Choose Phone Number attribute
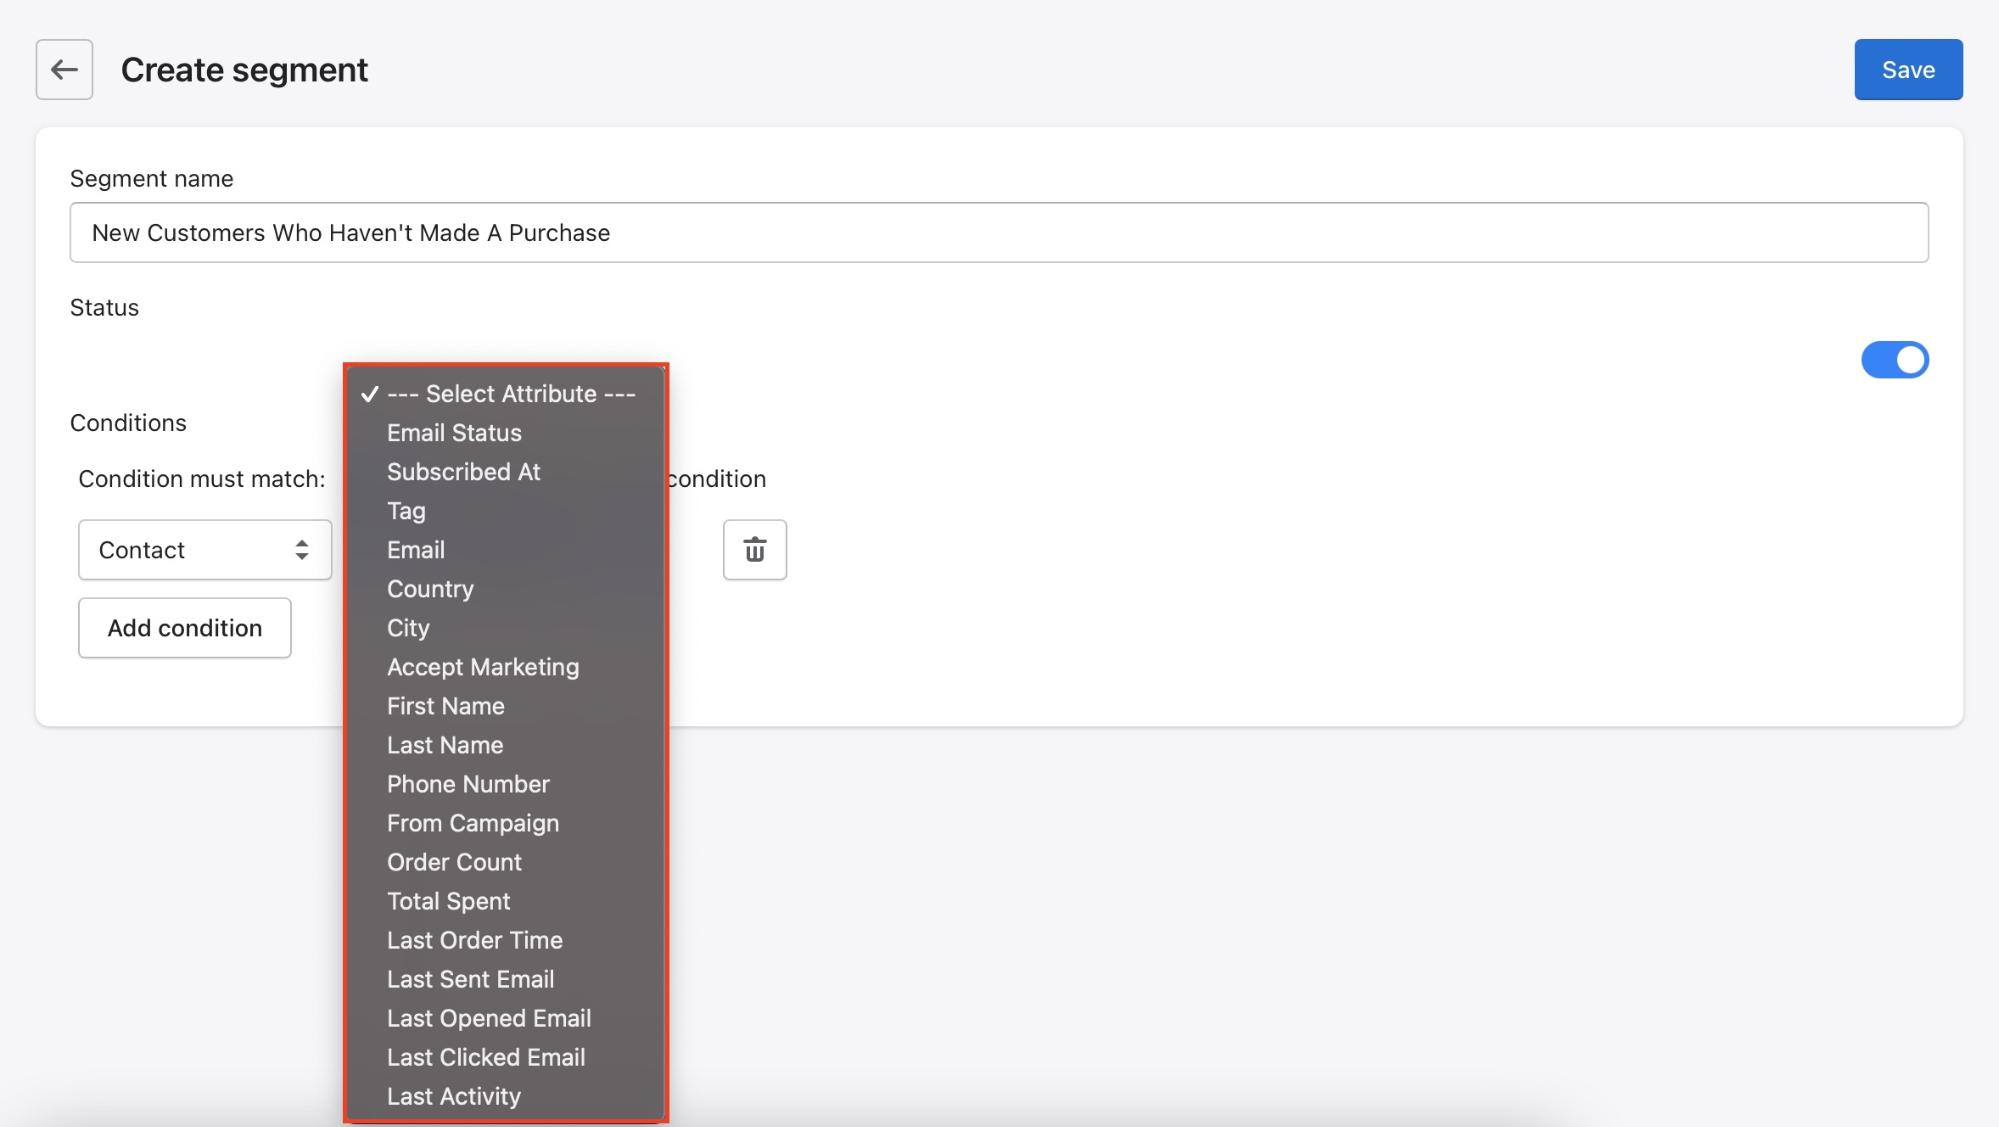The width and height of the screenshot is (1999, 1127). pos(505,783)
